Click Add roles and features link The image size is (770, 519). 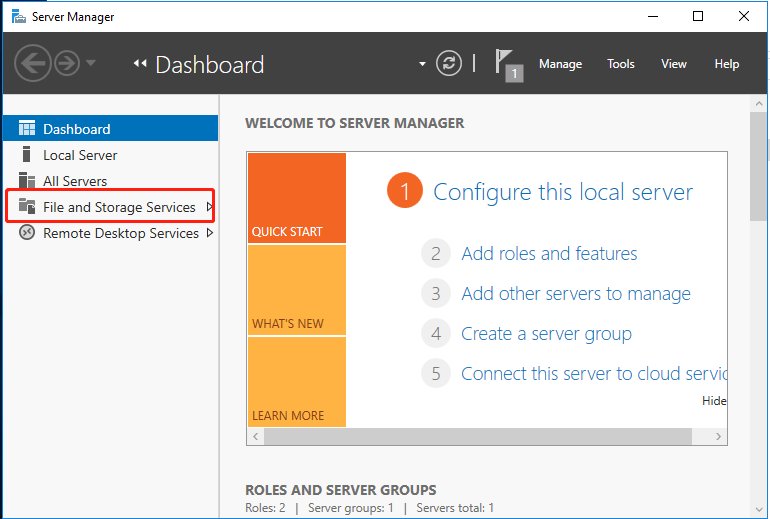pos(549,254)
